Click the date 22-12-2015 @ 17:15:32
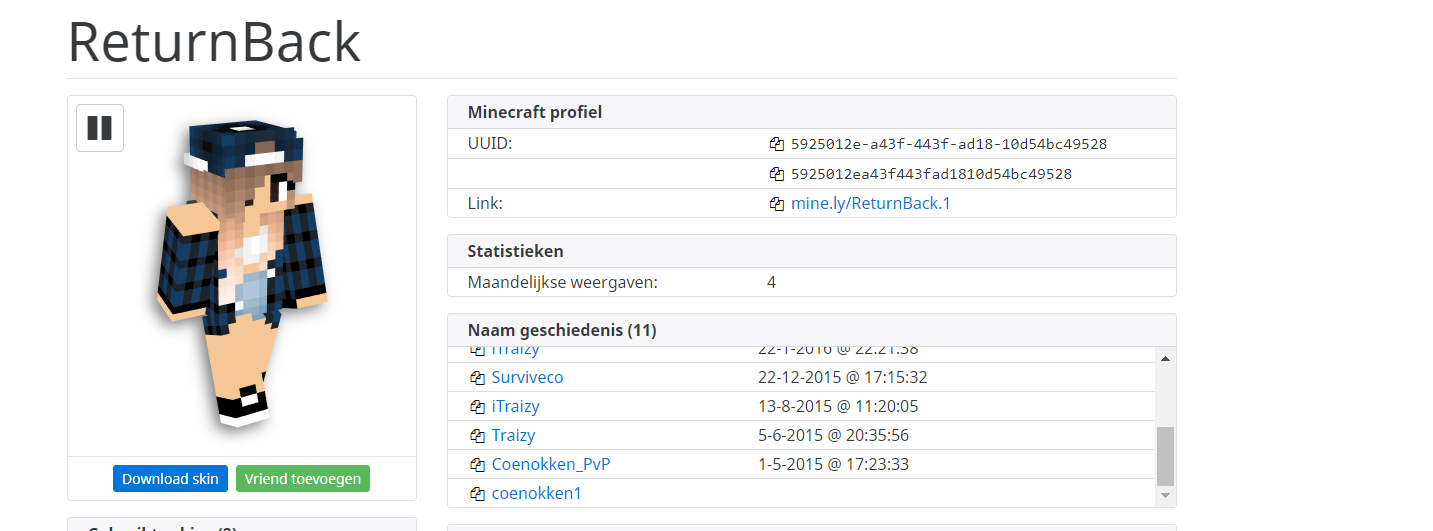This screenshot has height=531, width=1433. click(x=843, y=378)
